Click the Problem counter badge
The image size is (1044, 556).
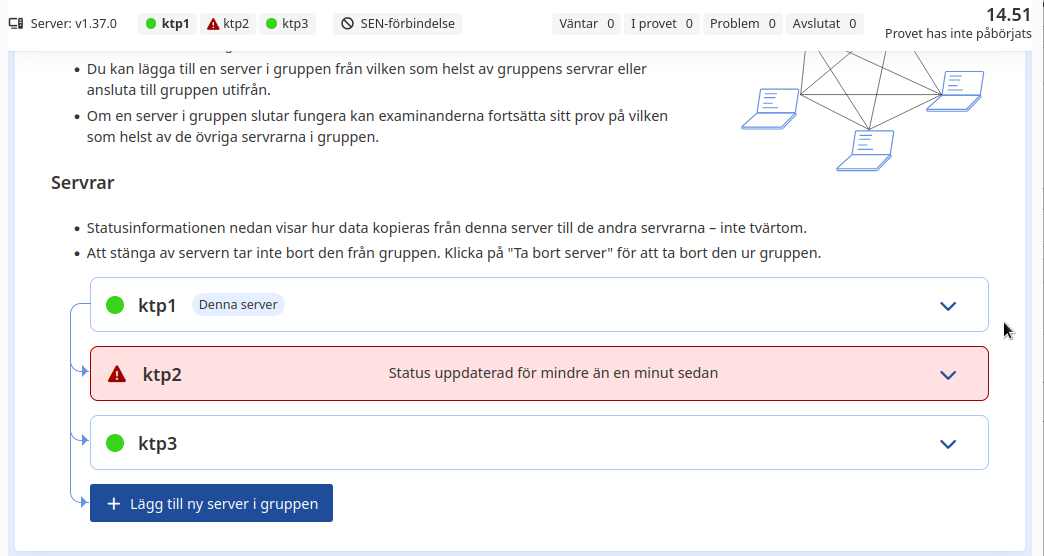(742, 24)
